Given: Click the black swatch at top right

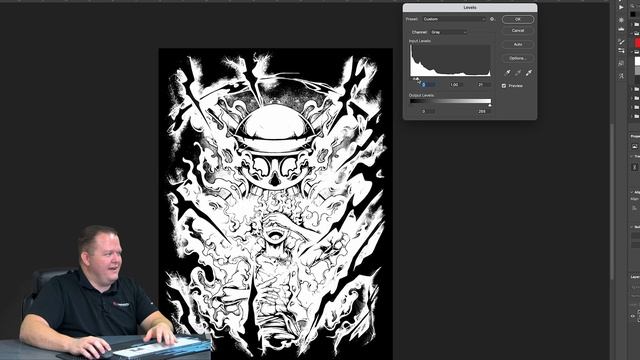Looking at the screenshot, I should tap(633, 14).
